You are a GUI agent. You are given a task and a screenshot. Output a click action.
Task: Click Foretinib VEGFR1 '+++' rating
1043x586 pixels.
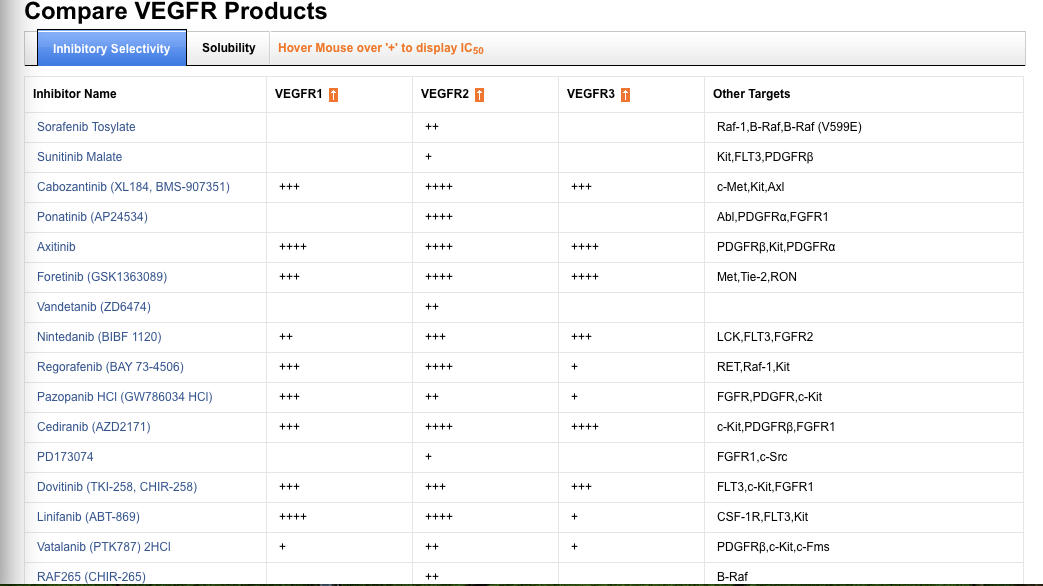[x=289, y=277]
